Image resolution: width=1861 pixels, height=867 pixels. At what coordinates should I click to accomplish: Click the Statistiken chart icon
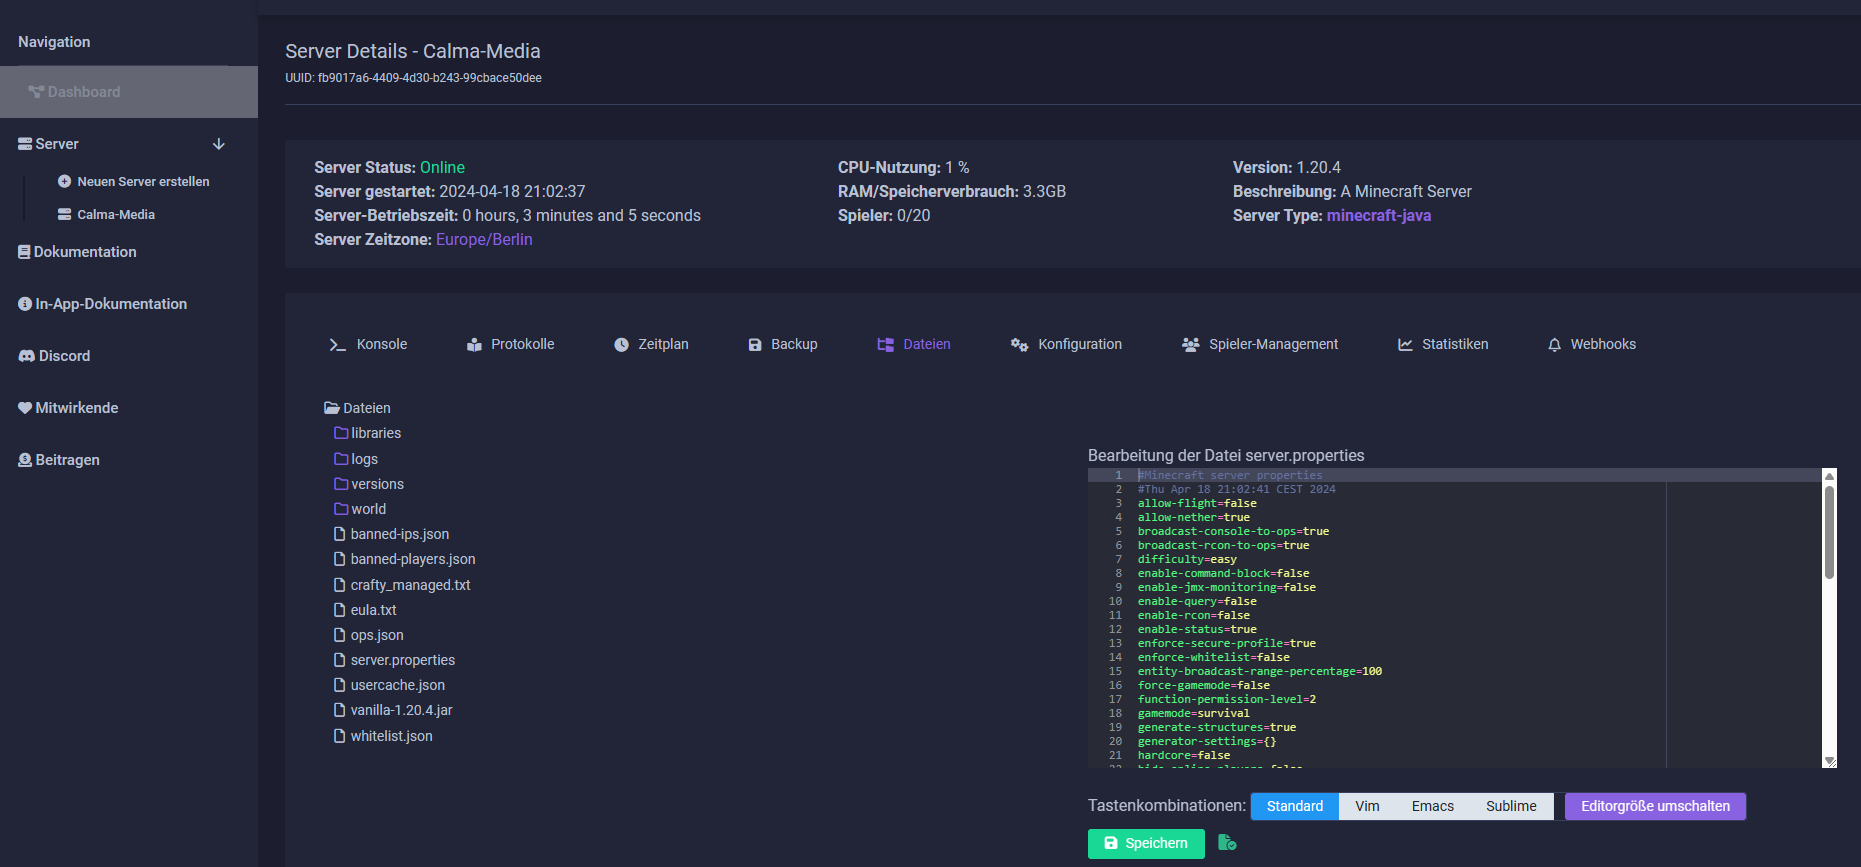point(1405,344)
